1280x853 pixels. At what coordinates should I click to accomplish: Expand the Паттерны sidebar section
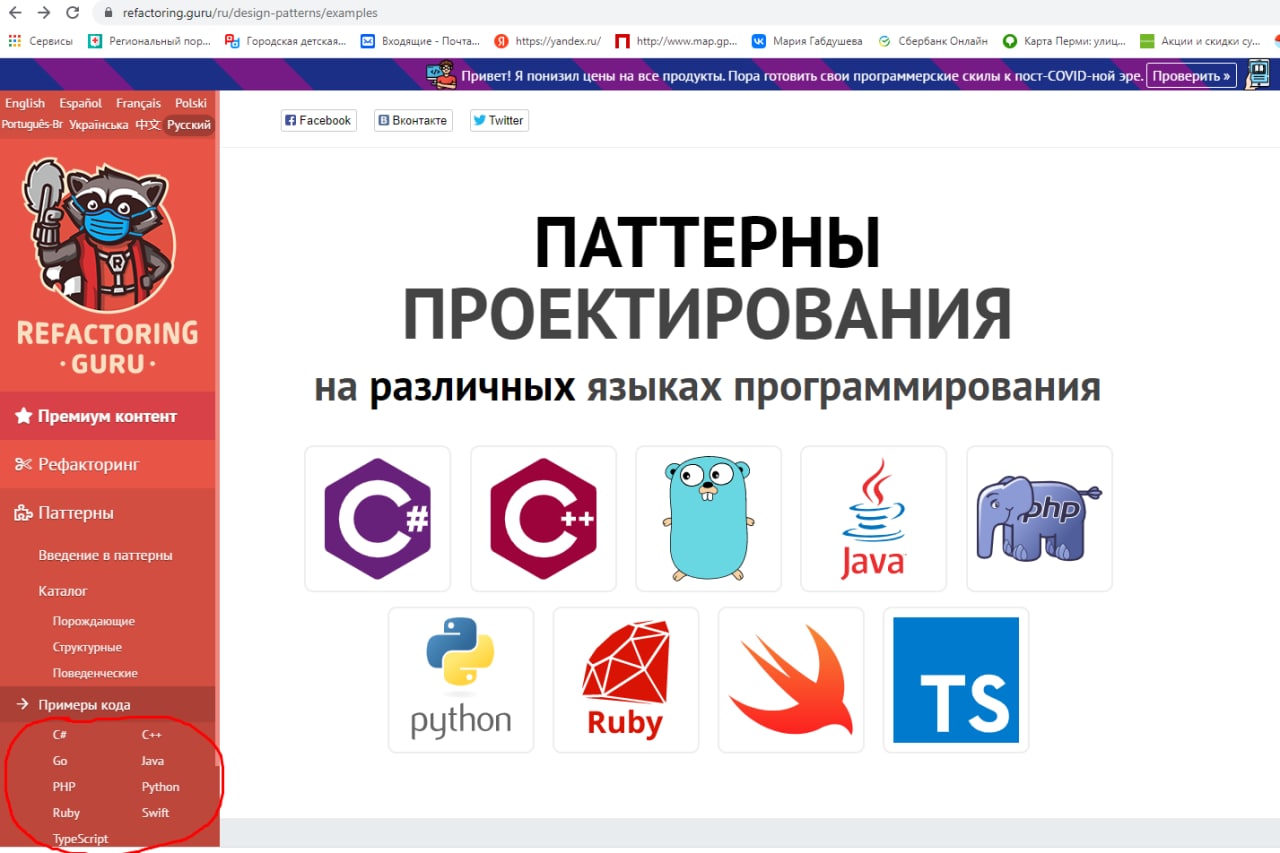point(107,513)
